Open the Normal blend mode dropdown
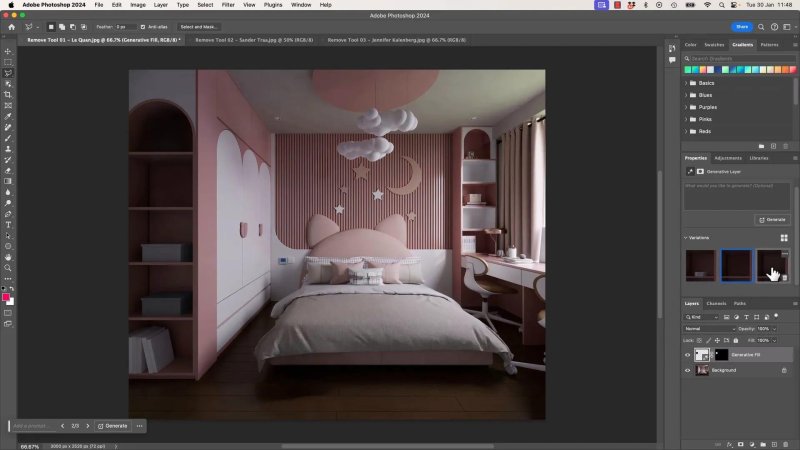This screenshot has height=450, width=800. (710, 329)
